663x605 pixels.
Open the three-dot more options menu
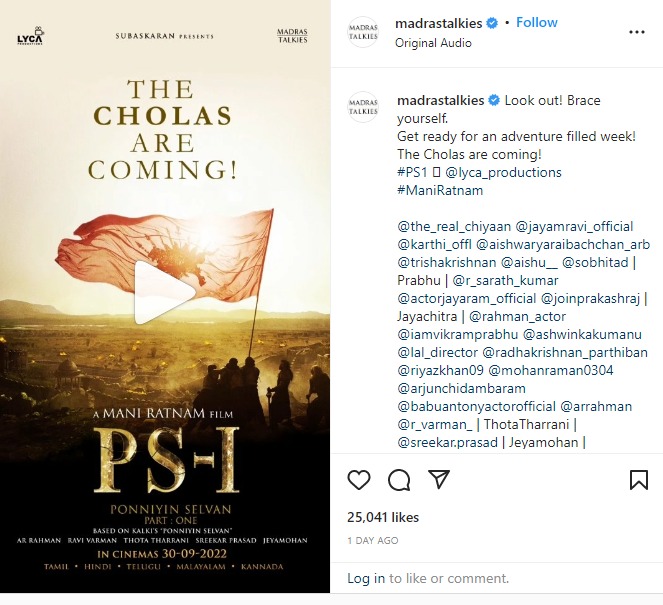click(x=636, y=32)
